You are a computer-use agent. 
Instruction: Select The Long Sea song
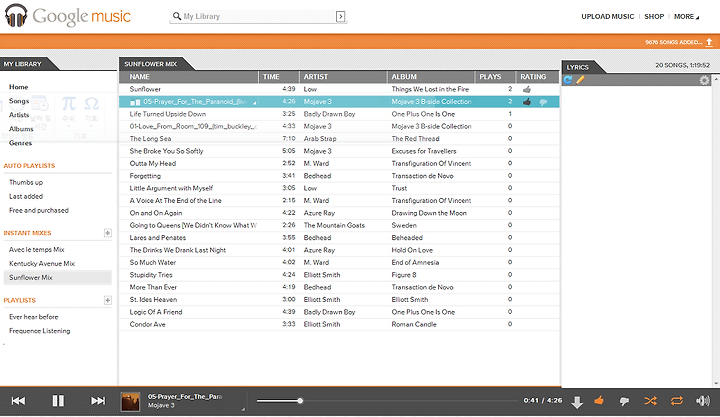[x=150, y=139]
